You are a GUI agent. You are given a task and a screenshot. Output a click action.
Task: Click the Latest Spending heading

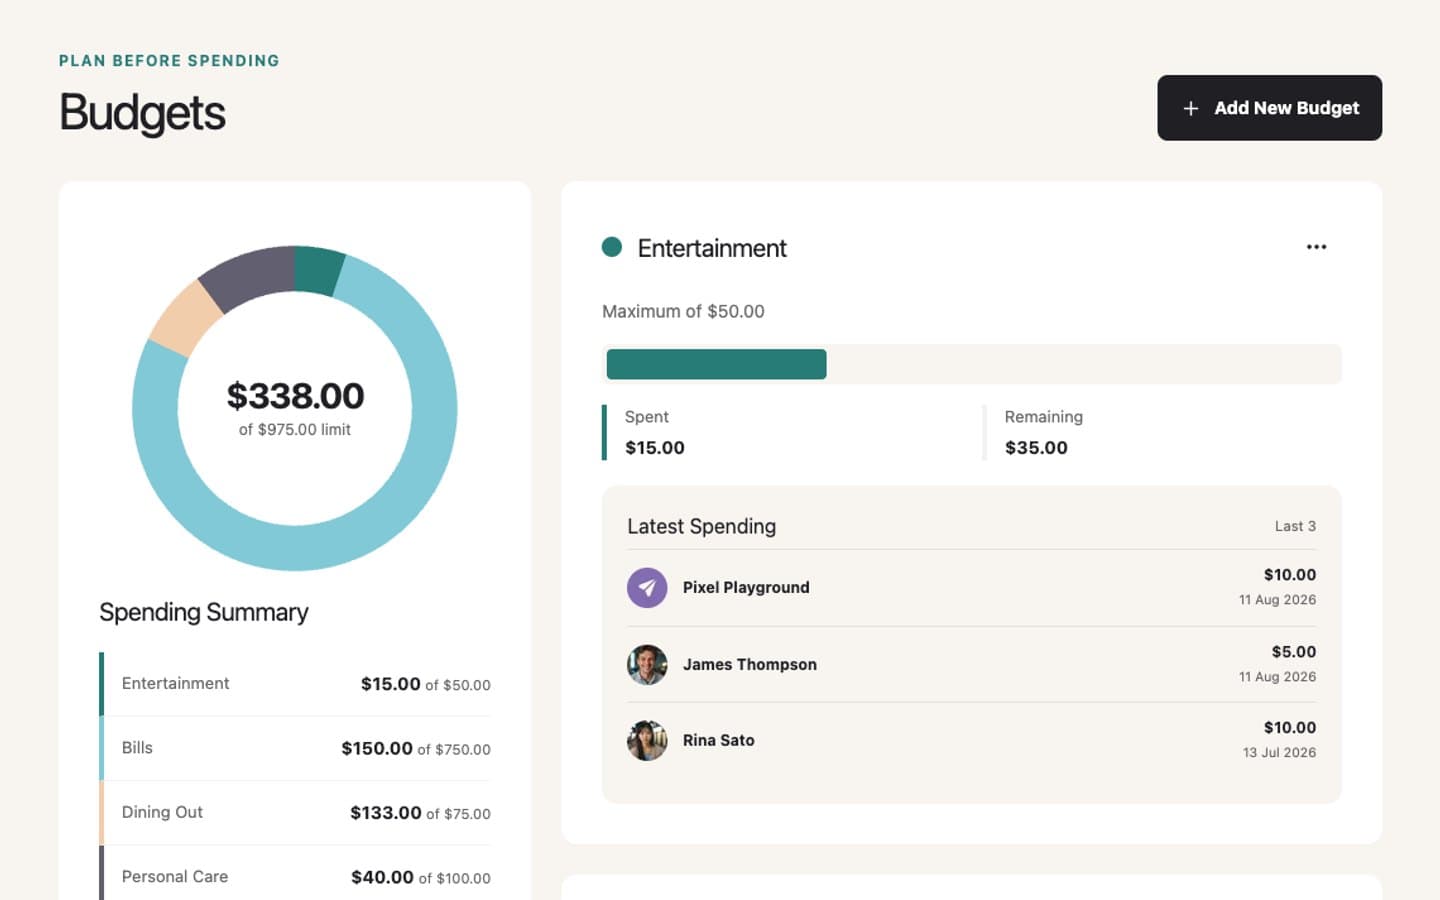click(701, 527)
